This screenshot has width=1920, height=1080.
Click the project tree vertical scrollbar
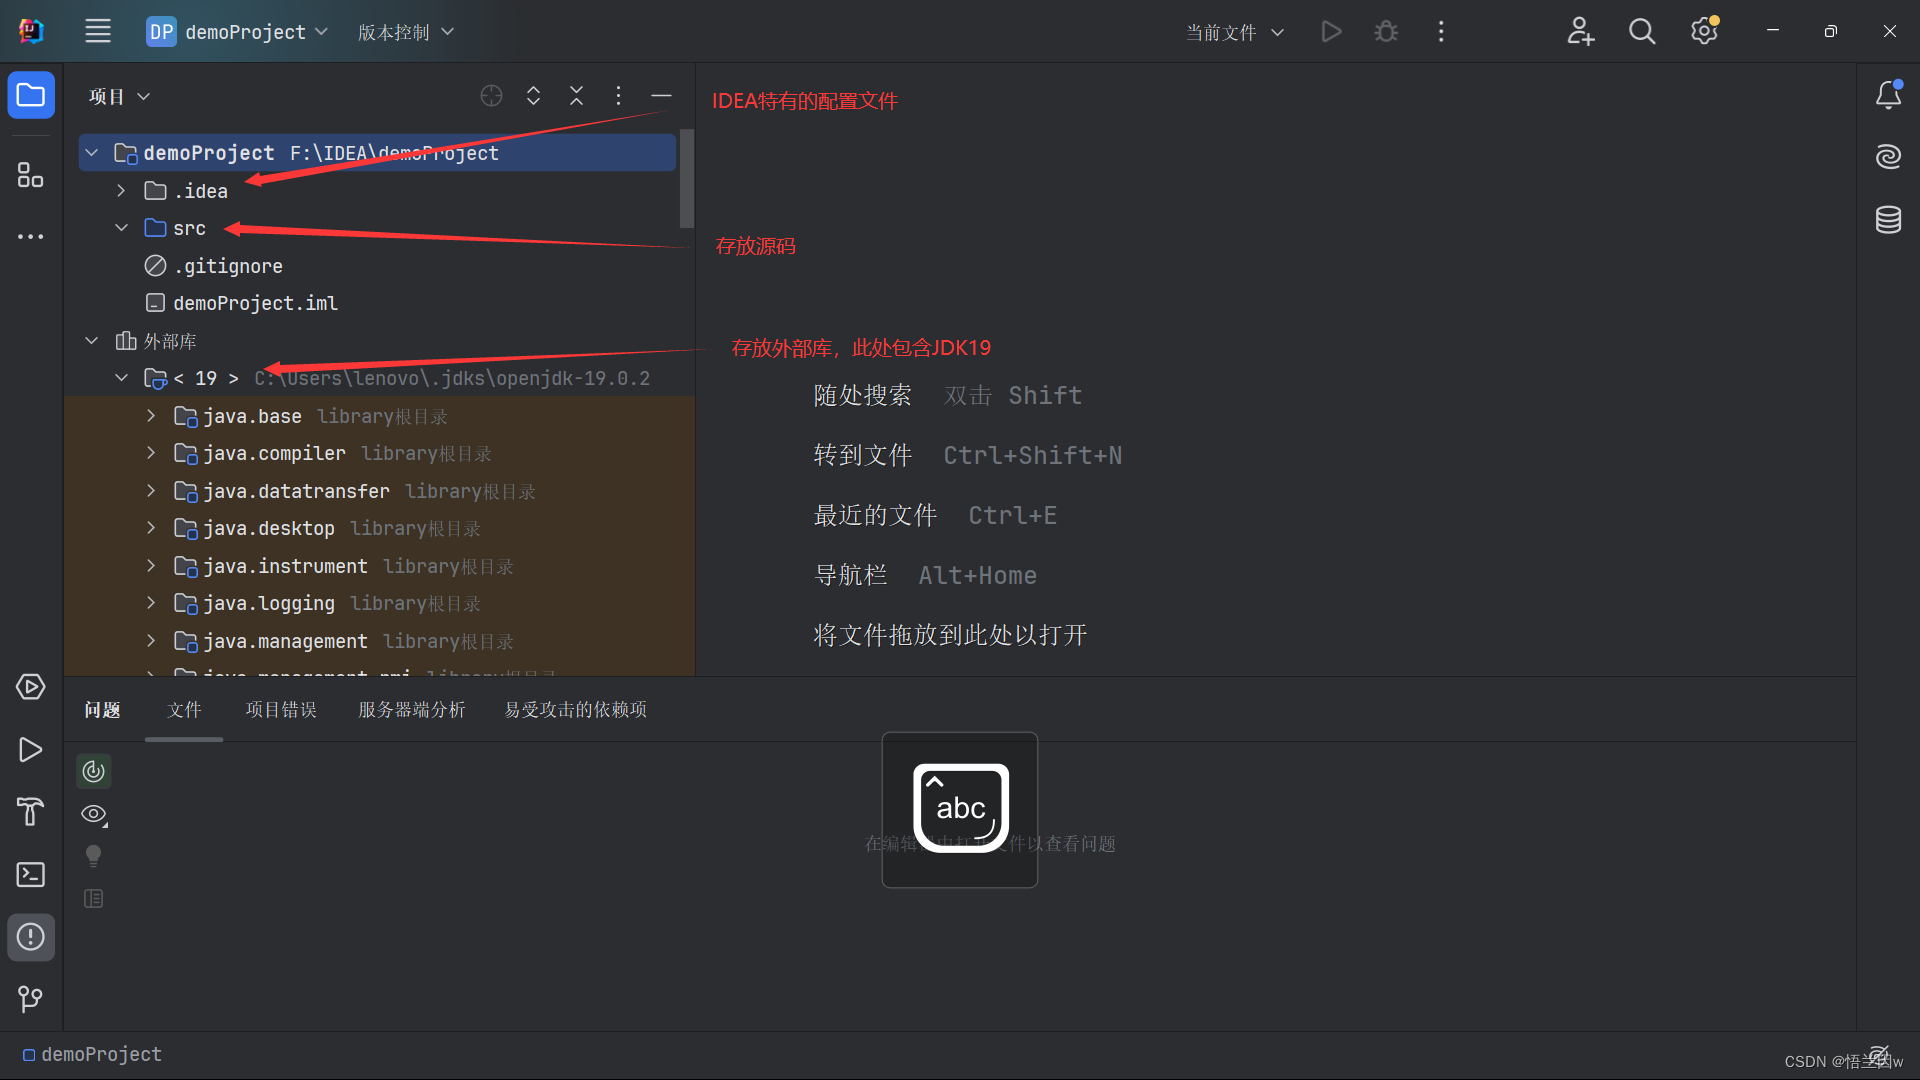(x=687, y=178)
